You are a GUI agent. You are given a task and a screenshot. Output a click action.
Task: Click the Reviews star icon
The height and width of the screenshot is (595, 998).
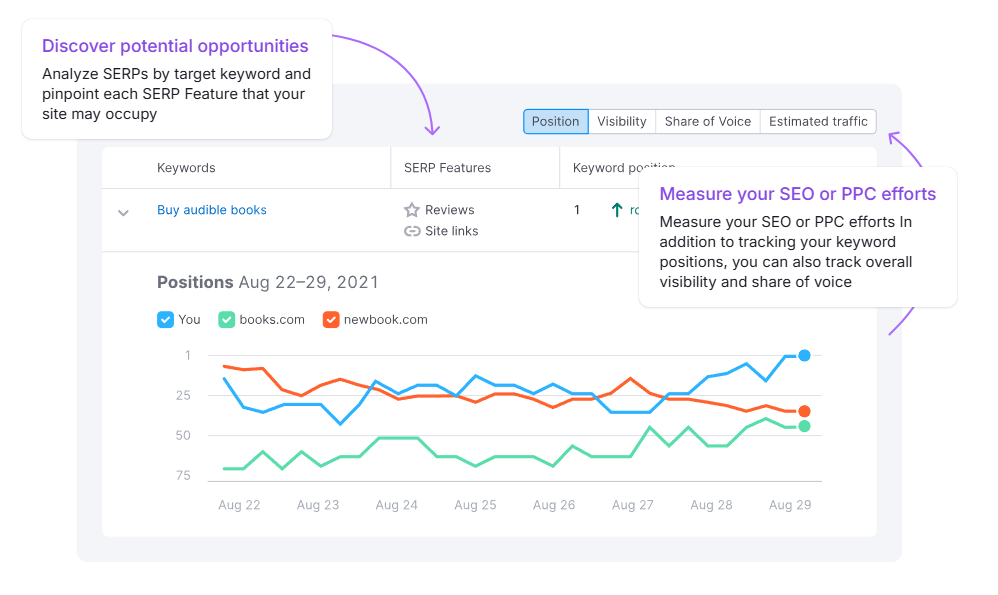tap(411, 210)
